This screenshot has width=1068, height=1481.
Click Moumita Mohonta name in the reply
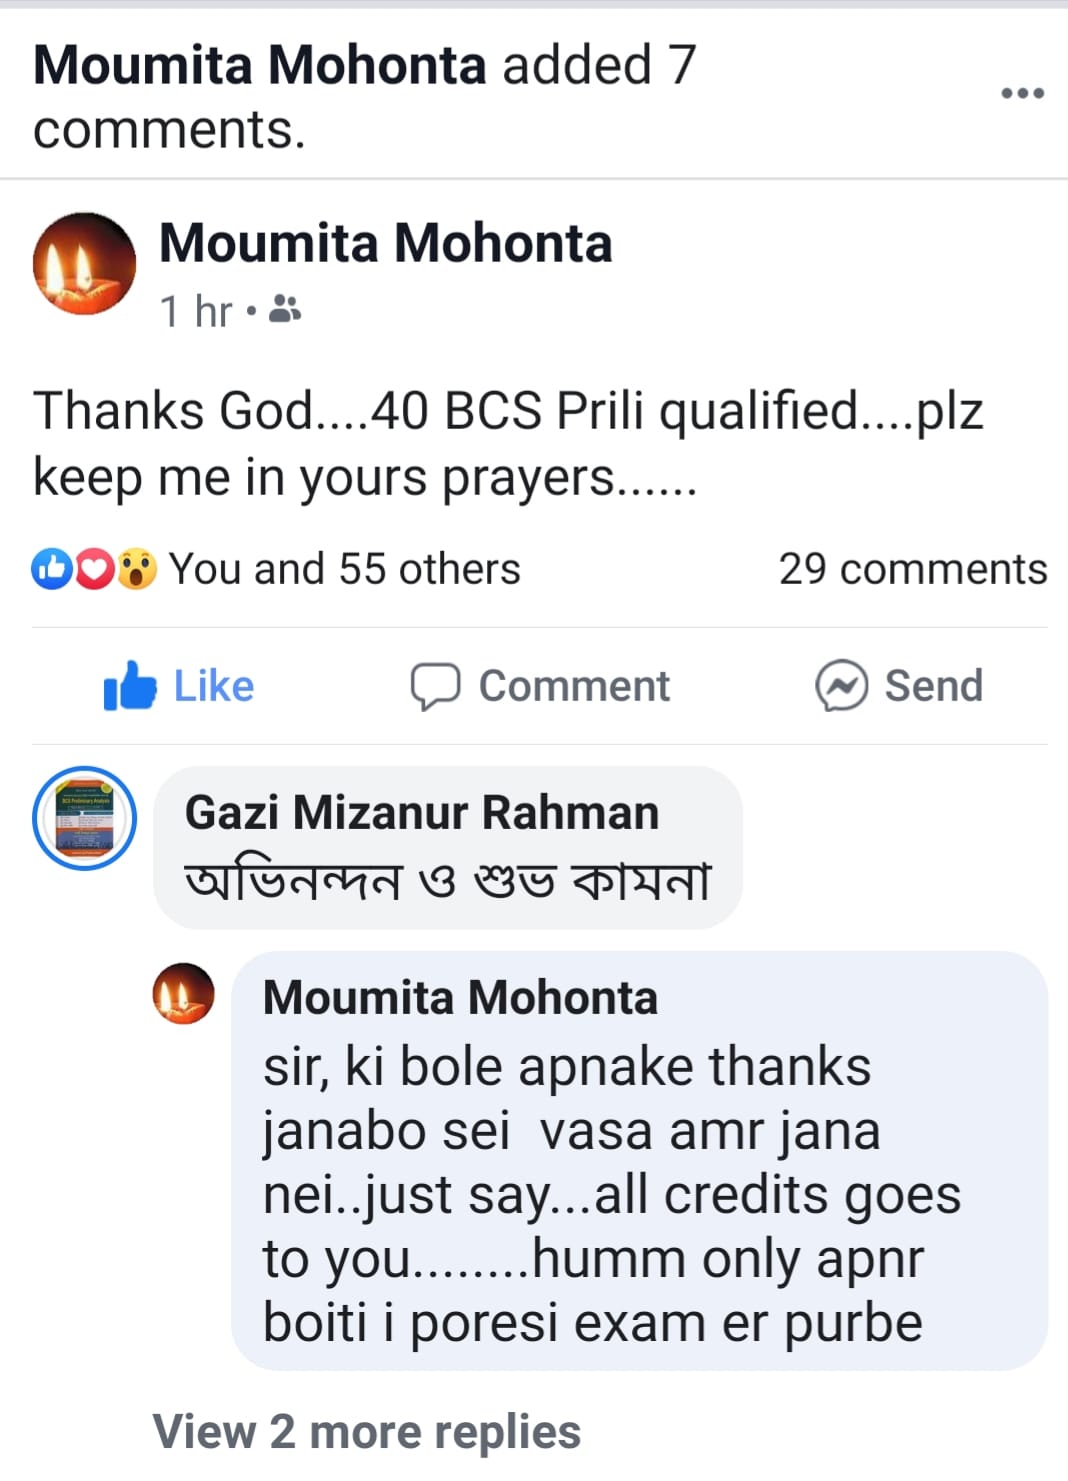(460, 997)
